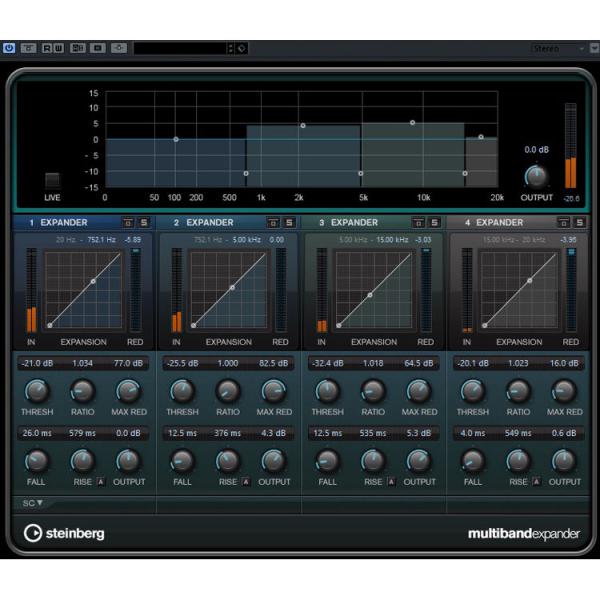Click band 4 RISE knob

pyautogui.click(x=518, y=461)
